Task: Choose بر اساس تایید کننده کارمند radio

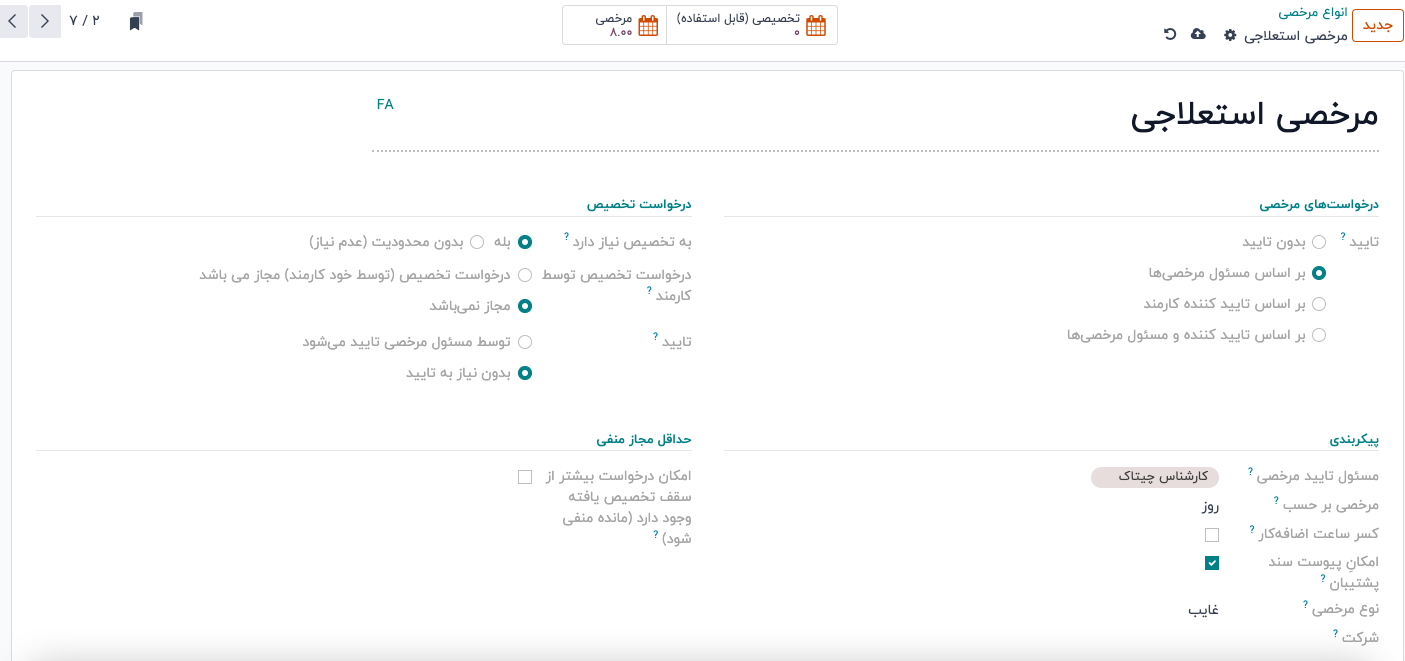Action: click(x=1319, y=304)
